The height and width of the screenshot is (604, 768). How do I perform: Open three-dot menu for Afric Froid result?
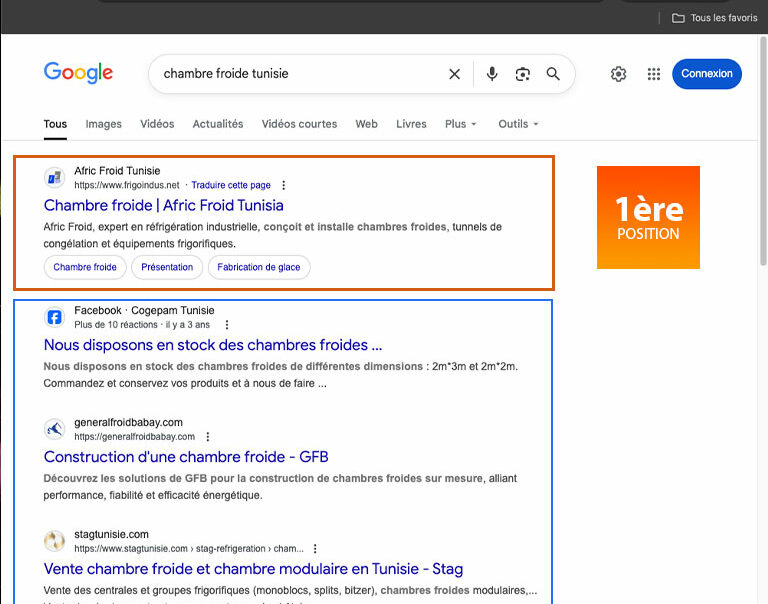(284, 185)
